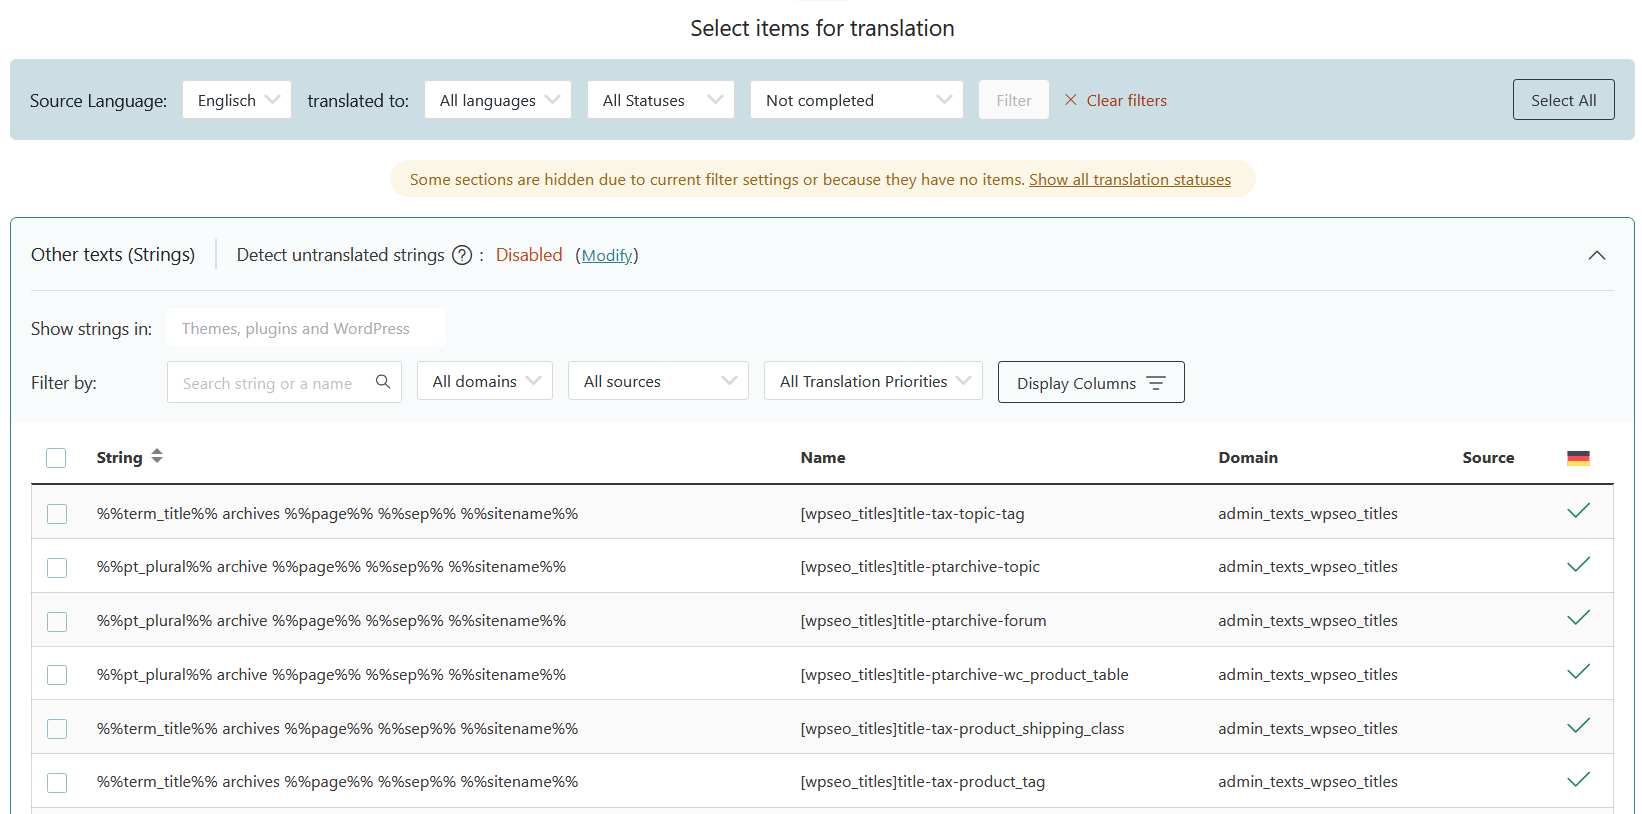Select the title-tax-product_shipping_class row checkbox

point(57,729)
